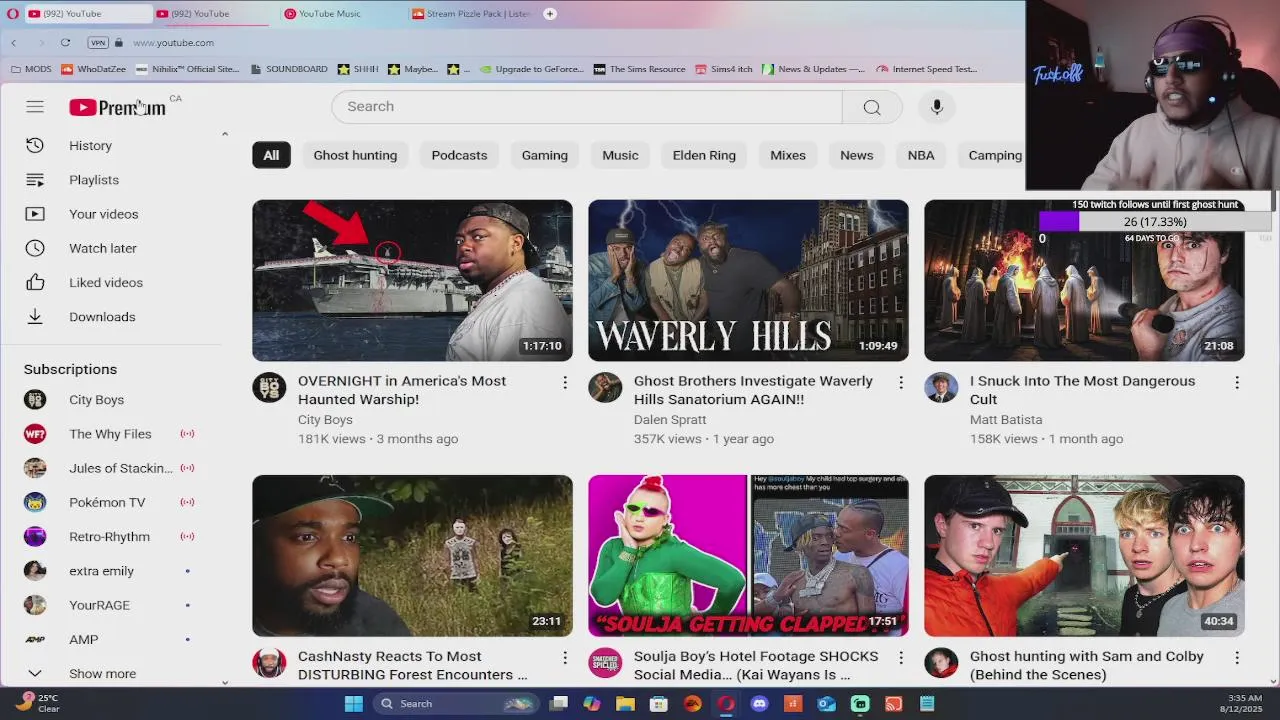Open the MODS bookmark folder

coord(30,69)
